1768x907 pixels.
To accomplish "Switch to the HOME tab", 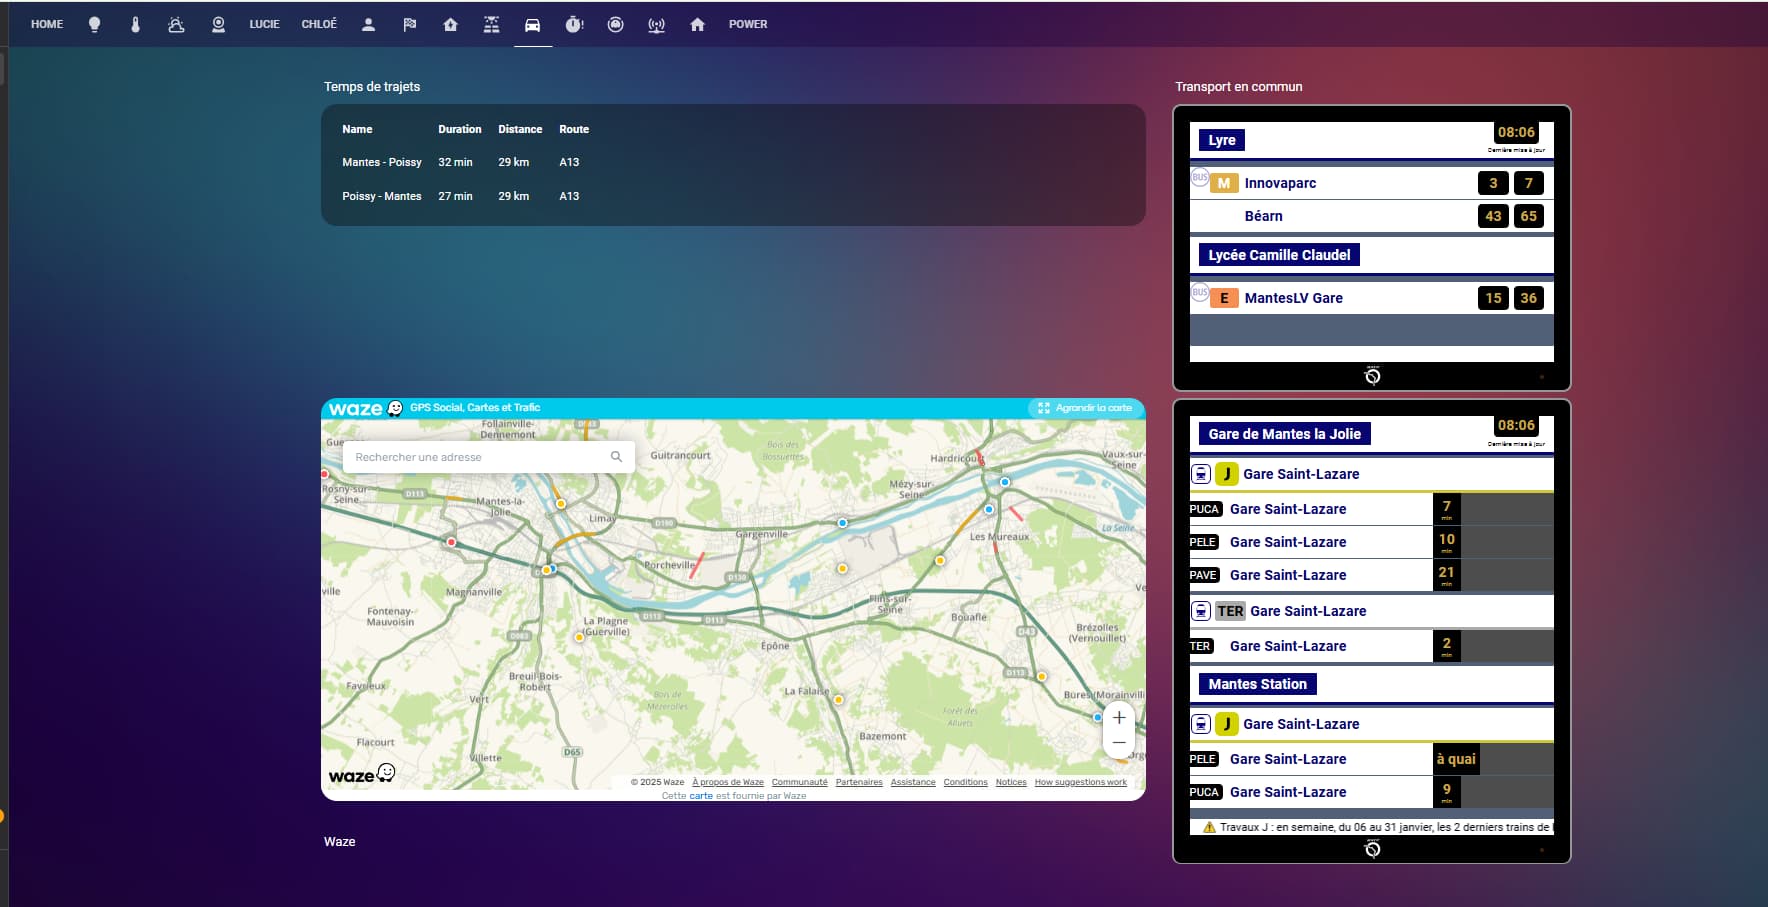I will pos(47,24).
